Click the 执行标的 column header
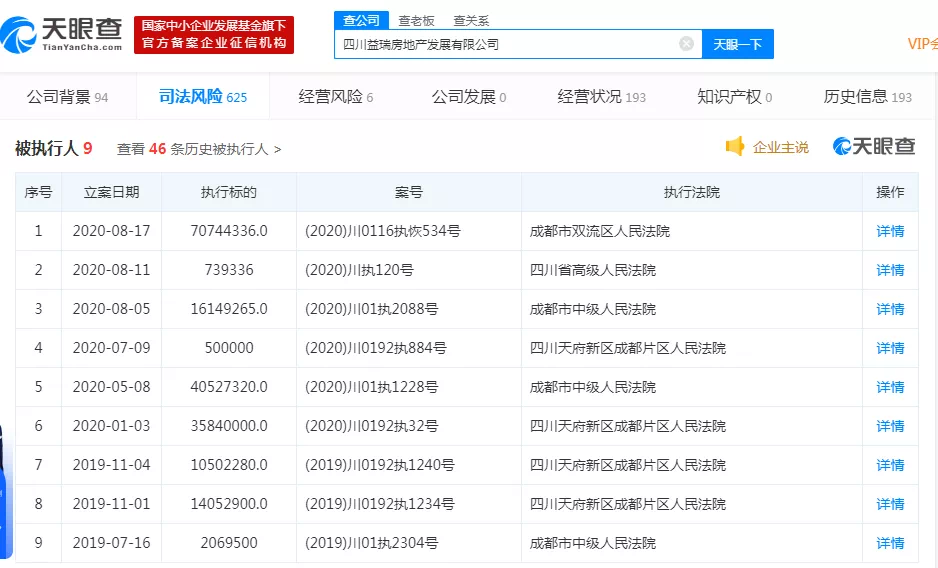Viewport: 938px width, 568px height. pyautogui.click(x=229, y=192)
